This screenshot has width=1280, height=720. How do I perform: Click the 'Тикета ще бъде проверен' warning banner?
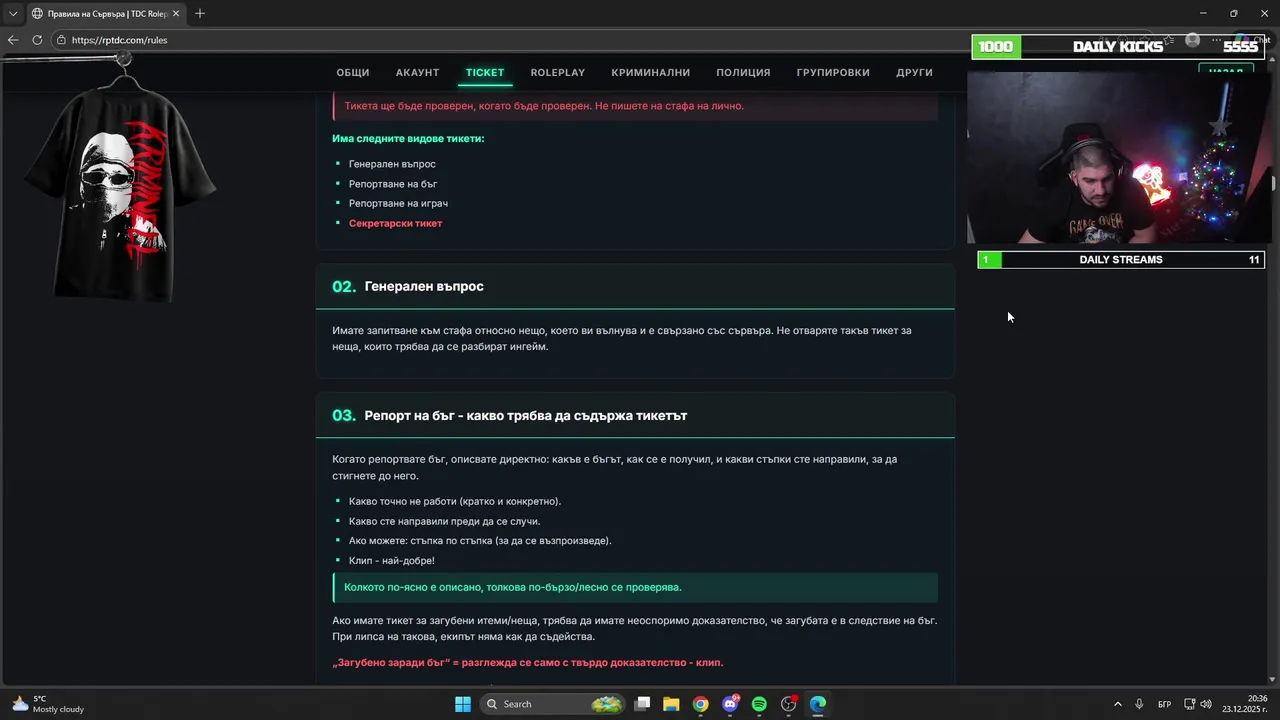coord(635,106)
